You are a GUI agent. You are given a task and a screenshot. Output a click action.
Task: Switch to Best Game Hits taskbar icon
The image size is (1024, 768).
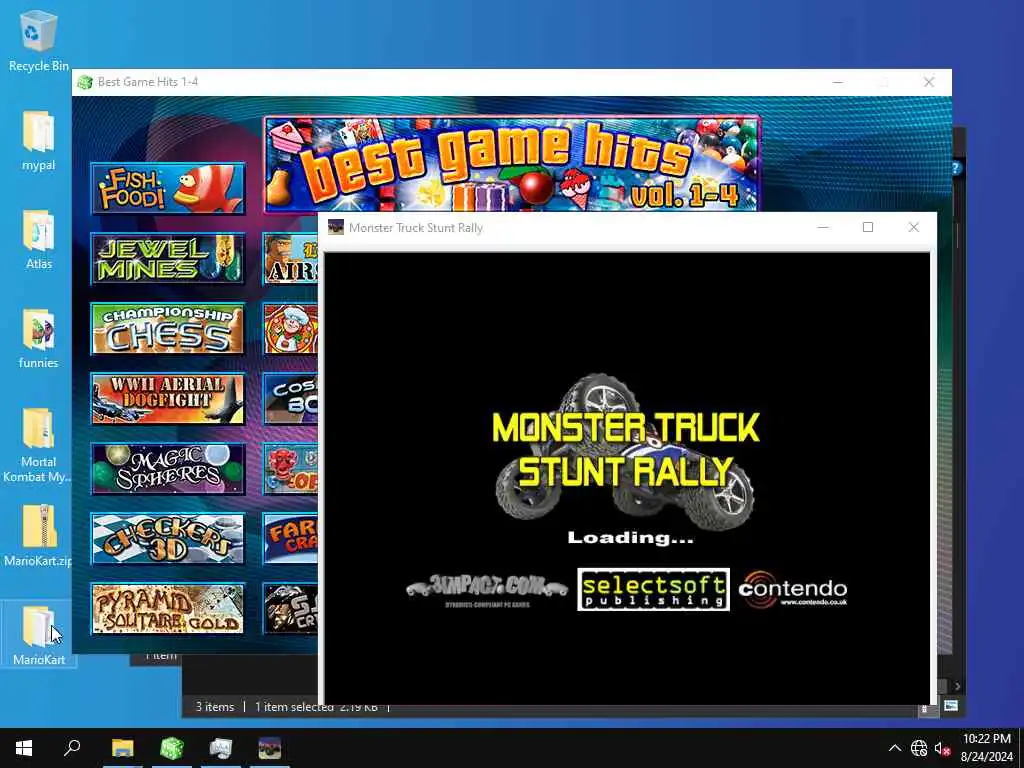point(172,748)
